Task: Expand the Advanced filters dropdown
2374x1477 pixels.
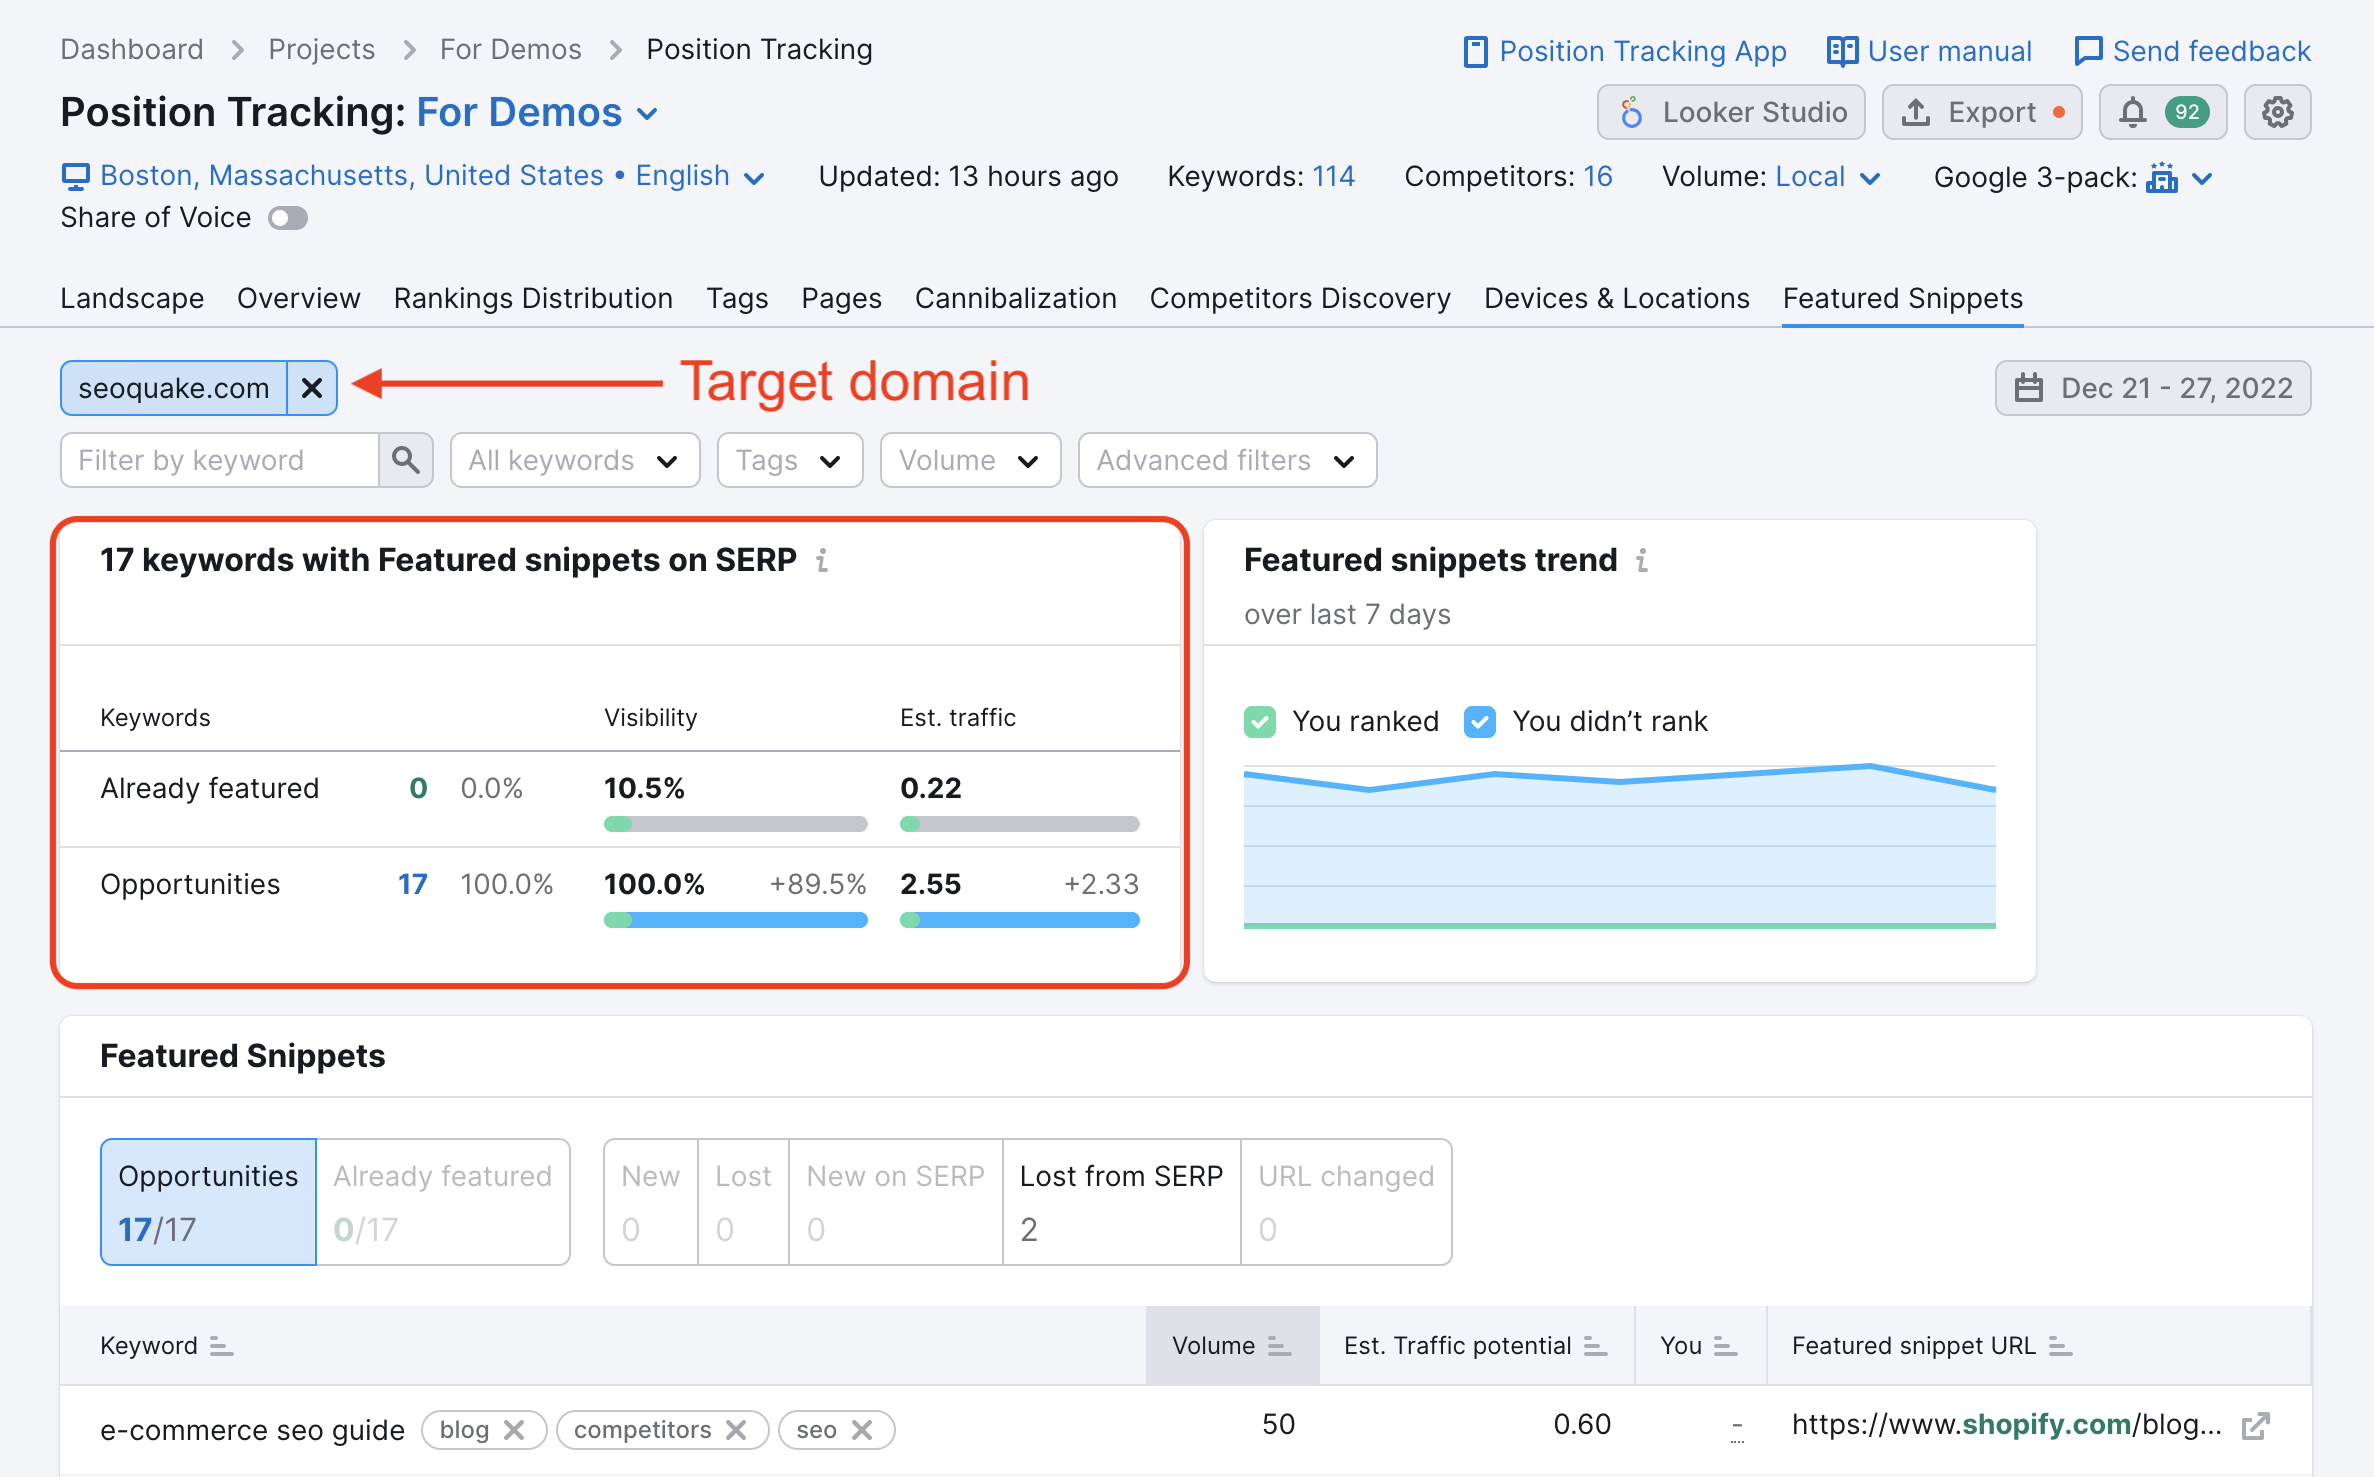Action: click(x=1226, y=460)
